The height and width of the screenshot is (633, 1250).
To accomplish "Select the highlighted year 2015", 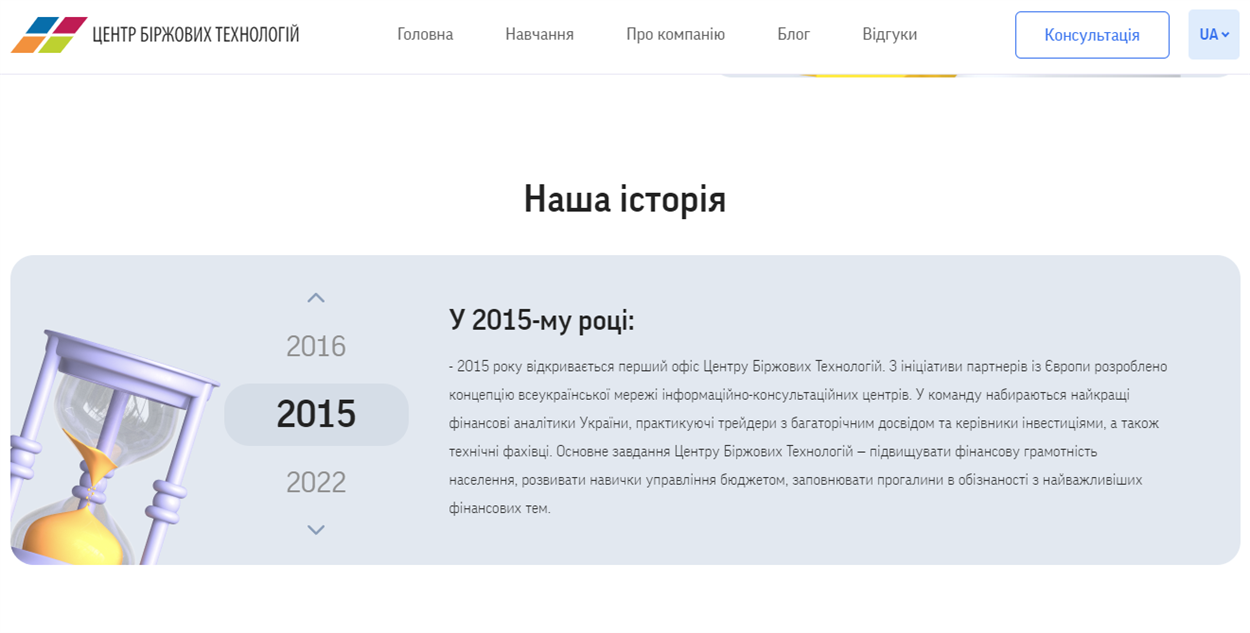I will pos(316,414).
